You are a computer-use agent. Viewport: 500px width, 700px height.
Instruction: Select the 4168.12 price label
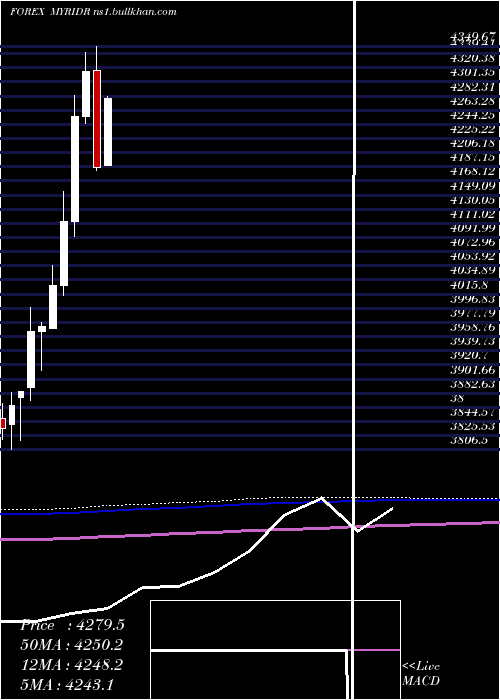click(x=473, y=171)
